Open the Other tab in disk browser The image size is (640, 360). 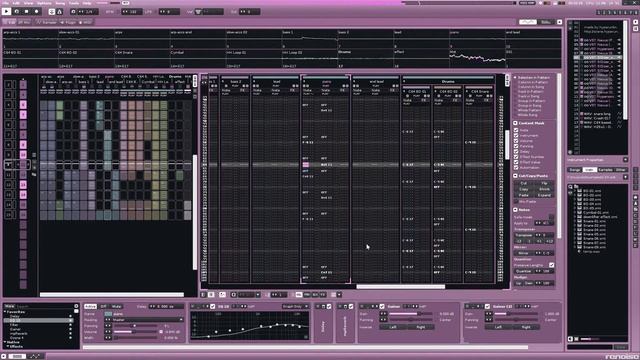[x=620, y=169]
